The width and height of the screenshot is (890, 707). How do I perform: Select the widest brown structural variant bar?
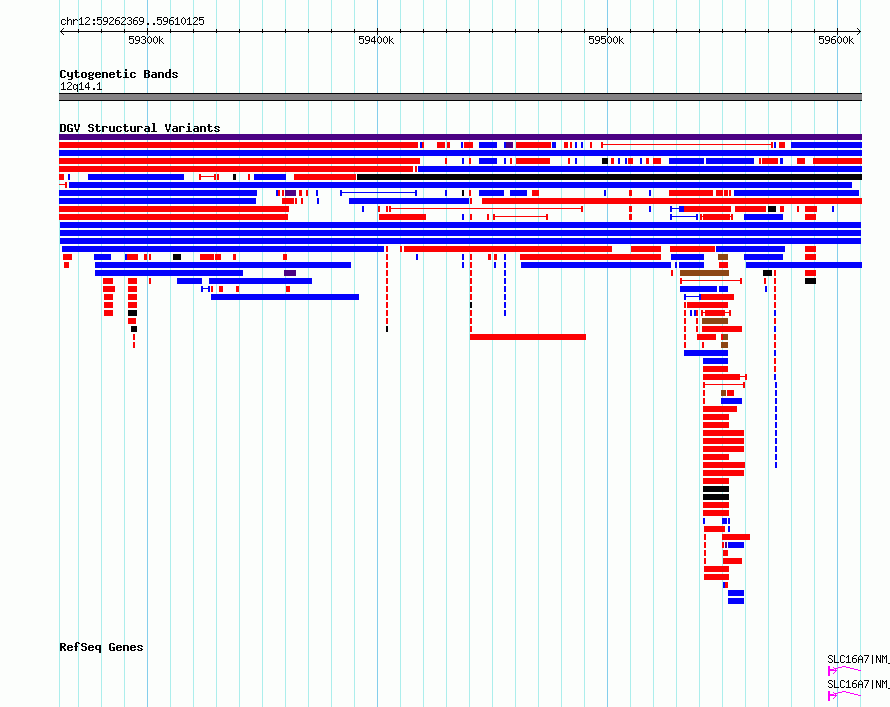[x=704, y=273]
